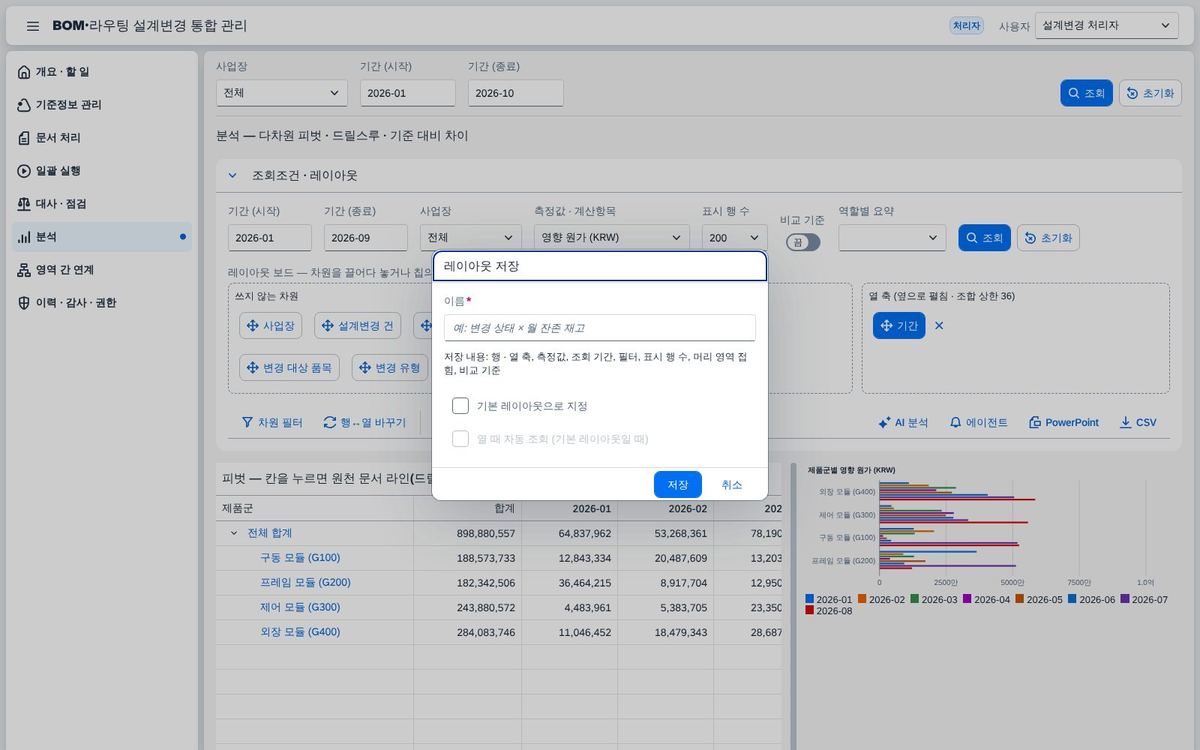Screen dimensions: 1200x750
Task: Click the 설계변경 건 dimension chip
Action: point(358,326)
